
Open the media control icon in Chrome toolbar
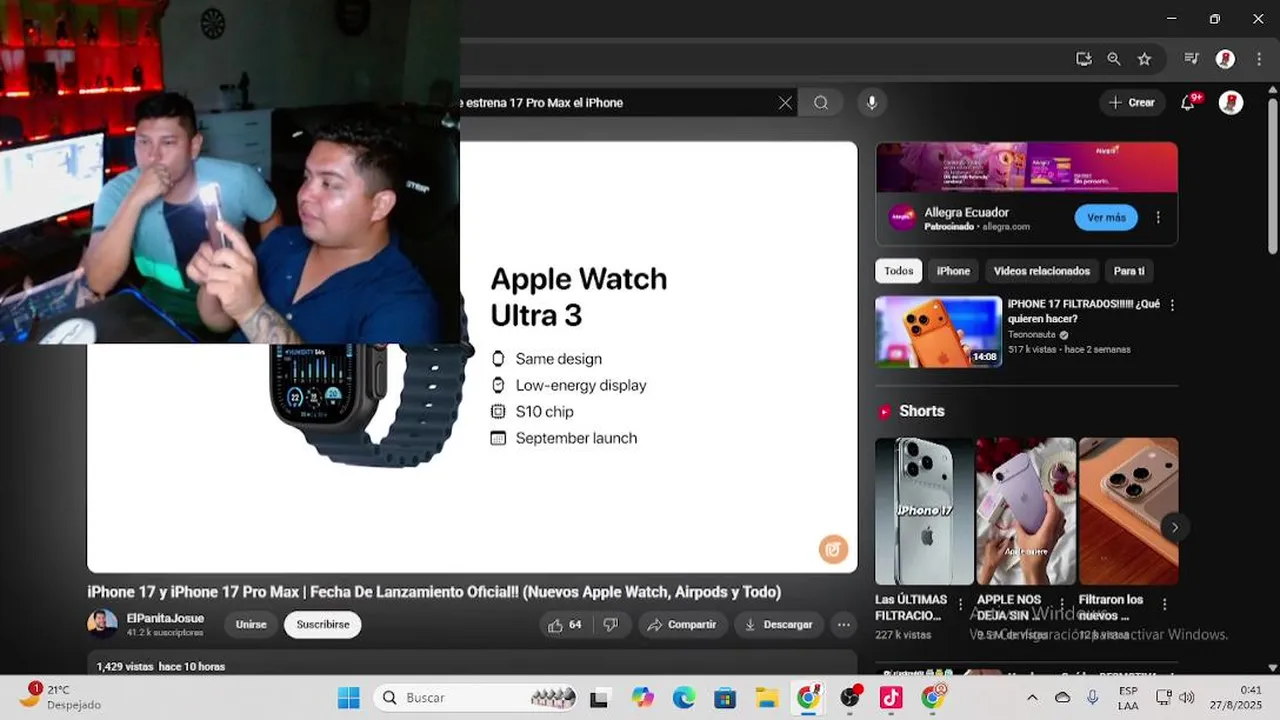coord(1191,59)
